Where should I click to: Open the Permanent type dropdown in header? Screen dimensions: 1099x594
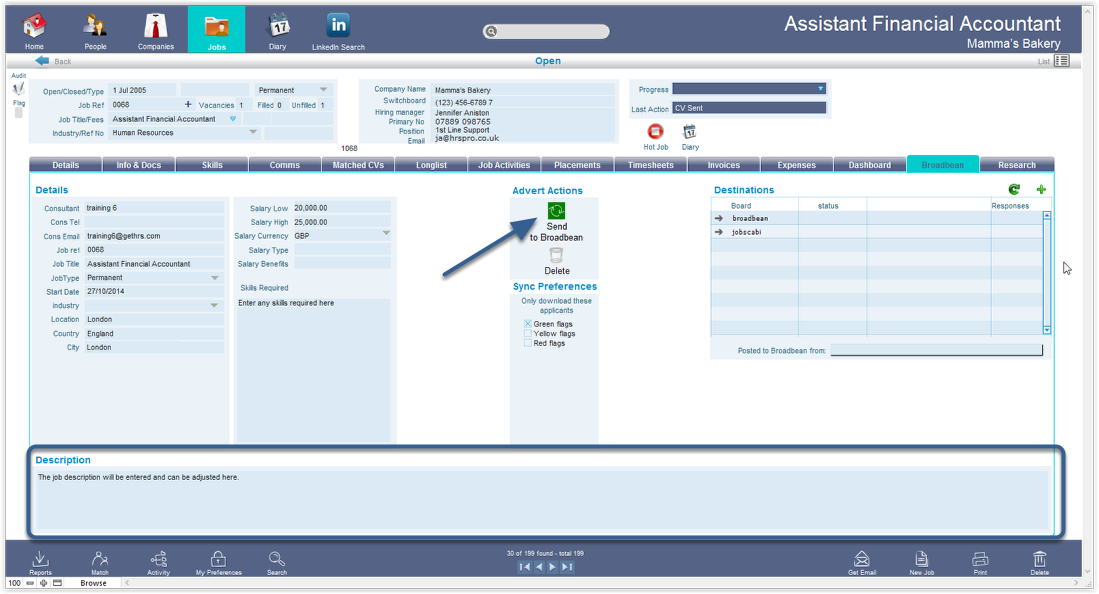coord(323,90)
